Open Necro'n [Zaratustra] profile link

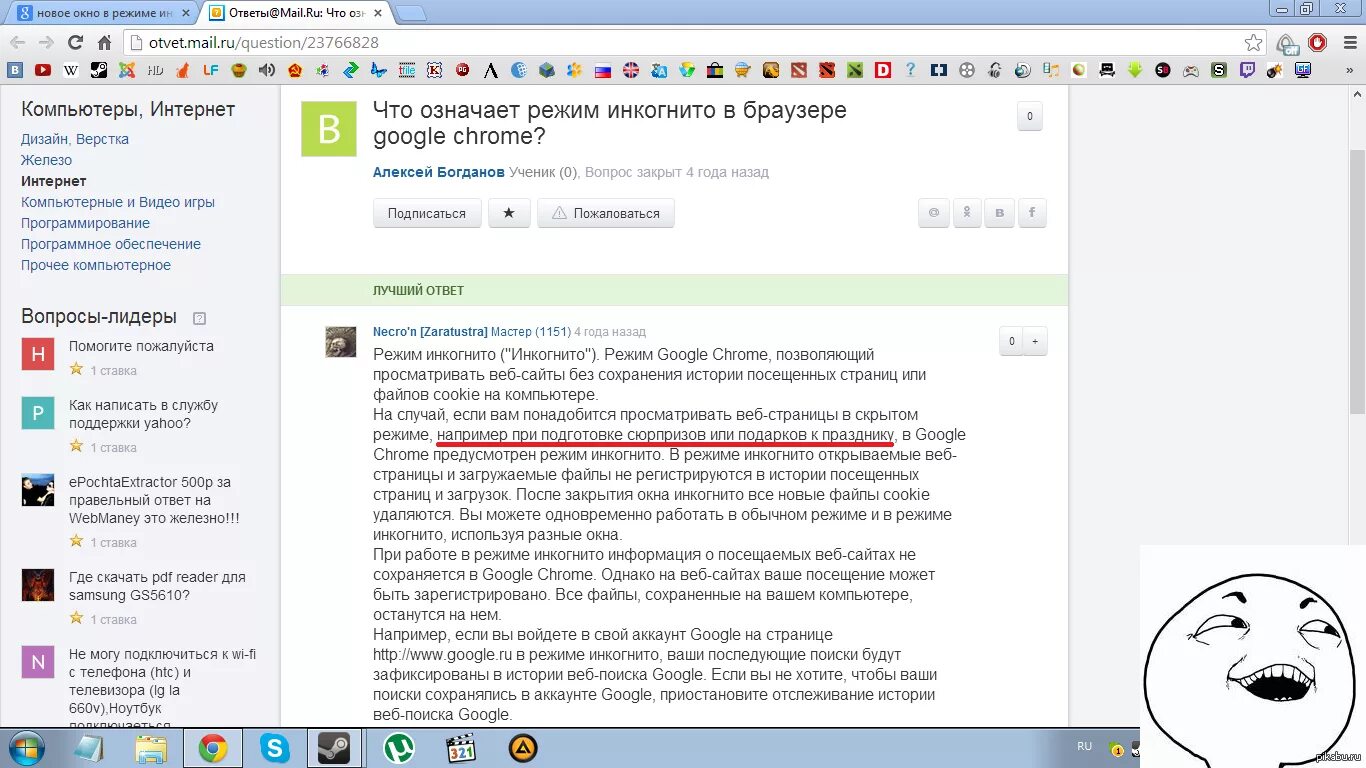tap(430, 331)
